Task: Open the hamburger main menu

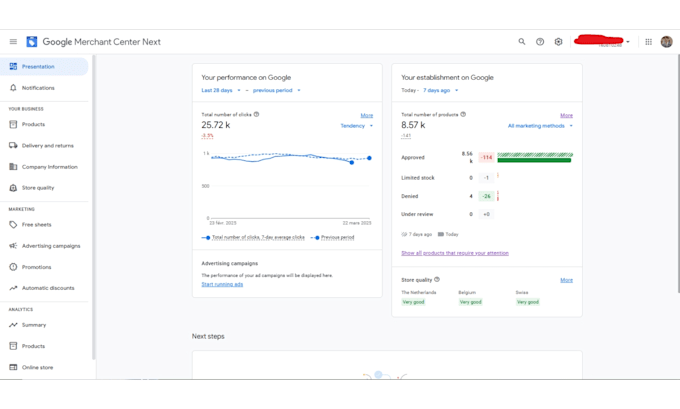Action: pos(13,42)
